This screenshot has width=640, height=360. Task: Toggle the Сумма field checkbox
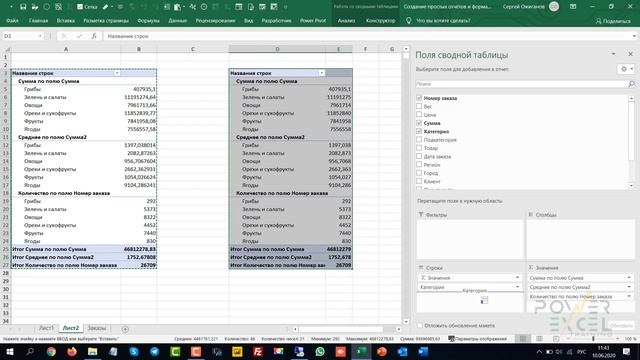click(419, 123)
